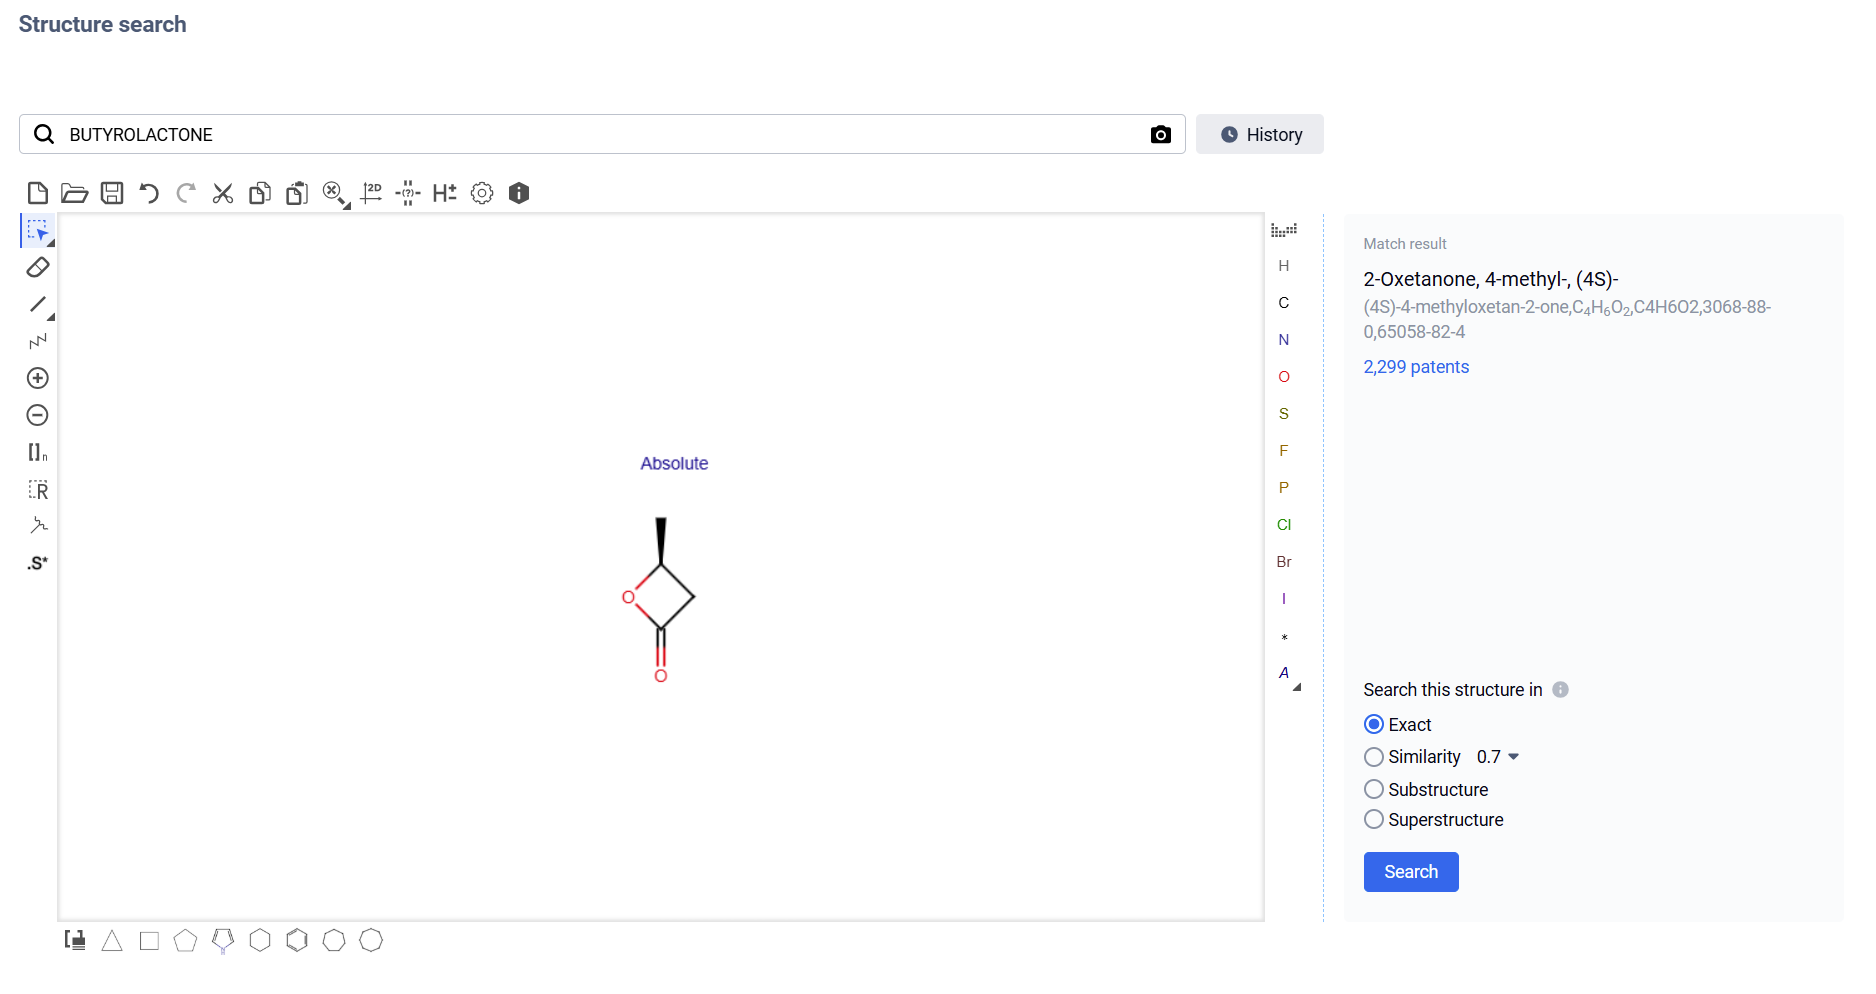Open History panel
This screenshot has height=994, width=1876.
click(1259, 134)
